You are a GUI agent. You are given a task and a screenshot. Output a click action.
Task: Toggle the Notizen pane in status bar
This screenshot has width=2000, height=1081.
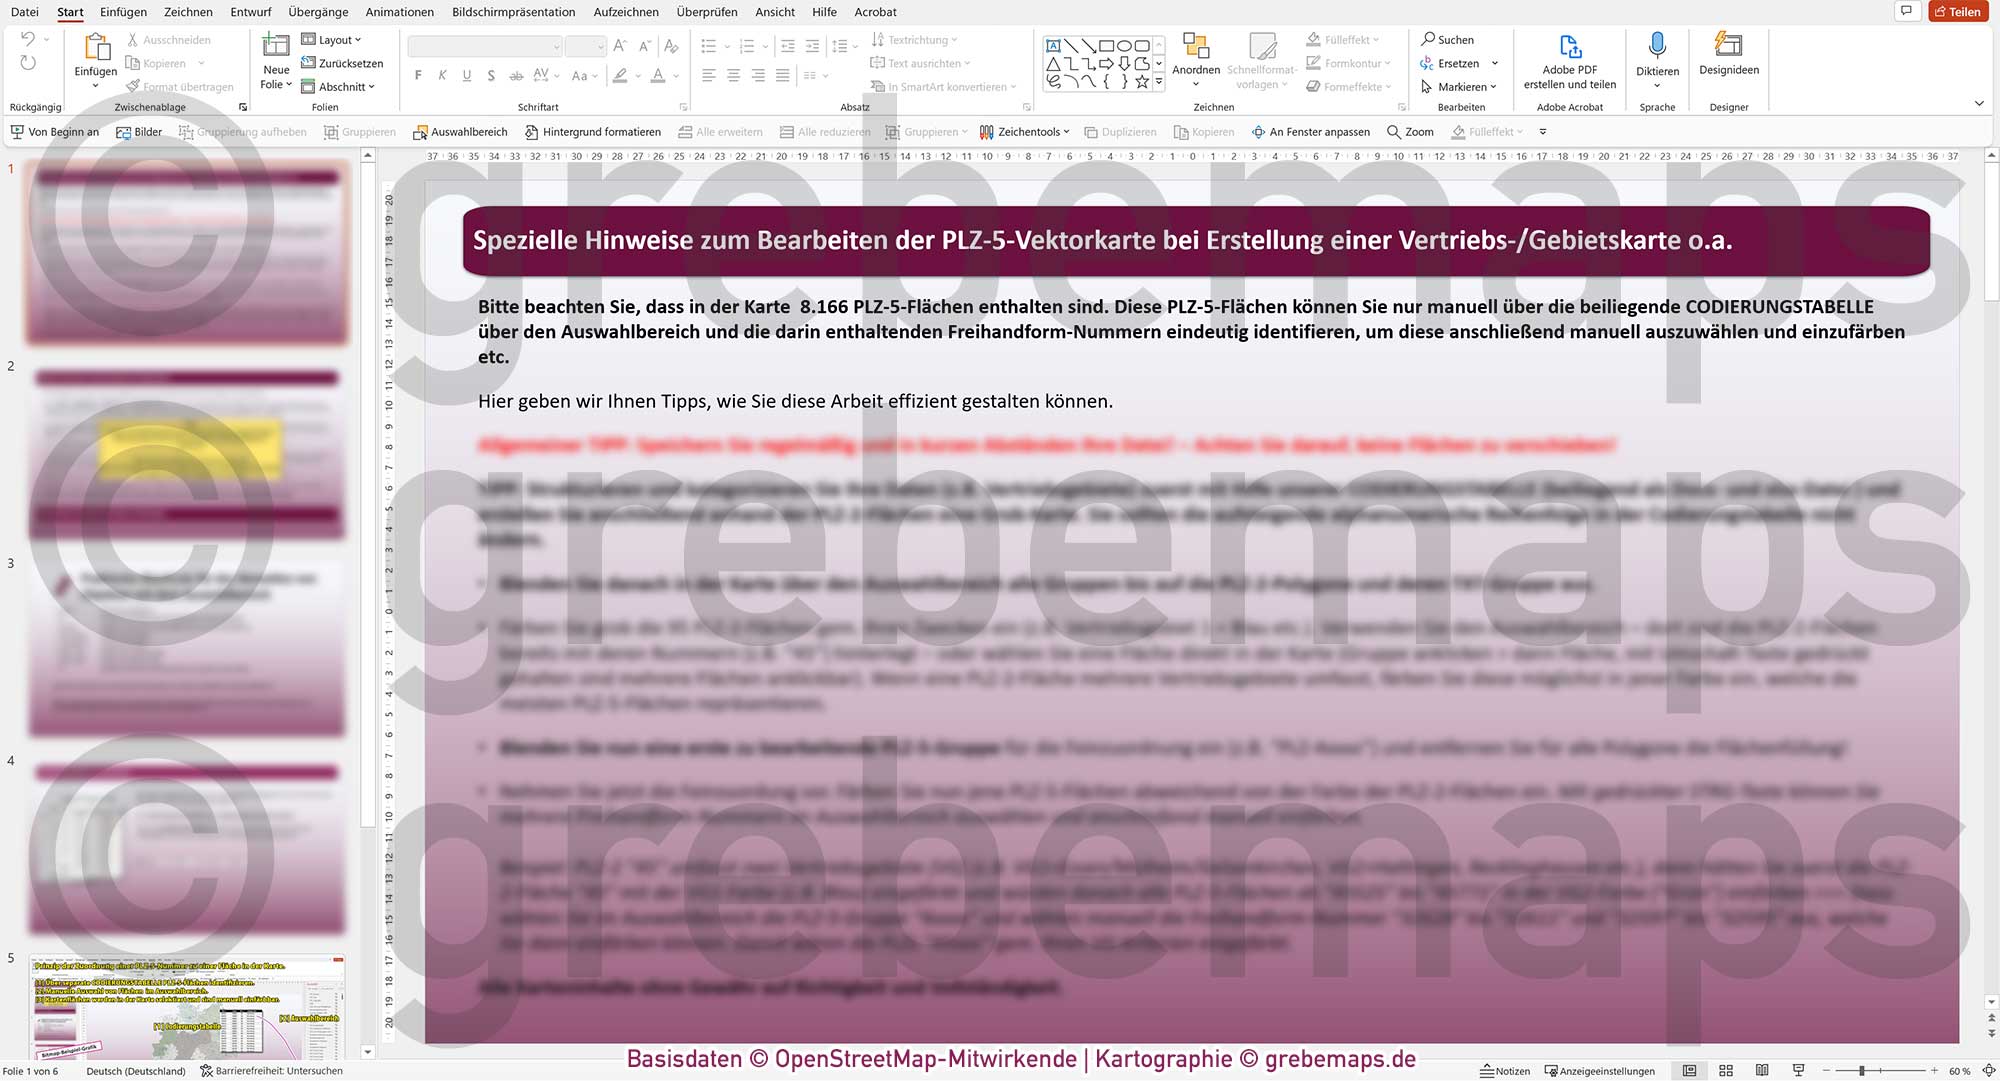(1505, 1071)
